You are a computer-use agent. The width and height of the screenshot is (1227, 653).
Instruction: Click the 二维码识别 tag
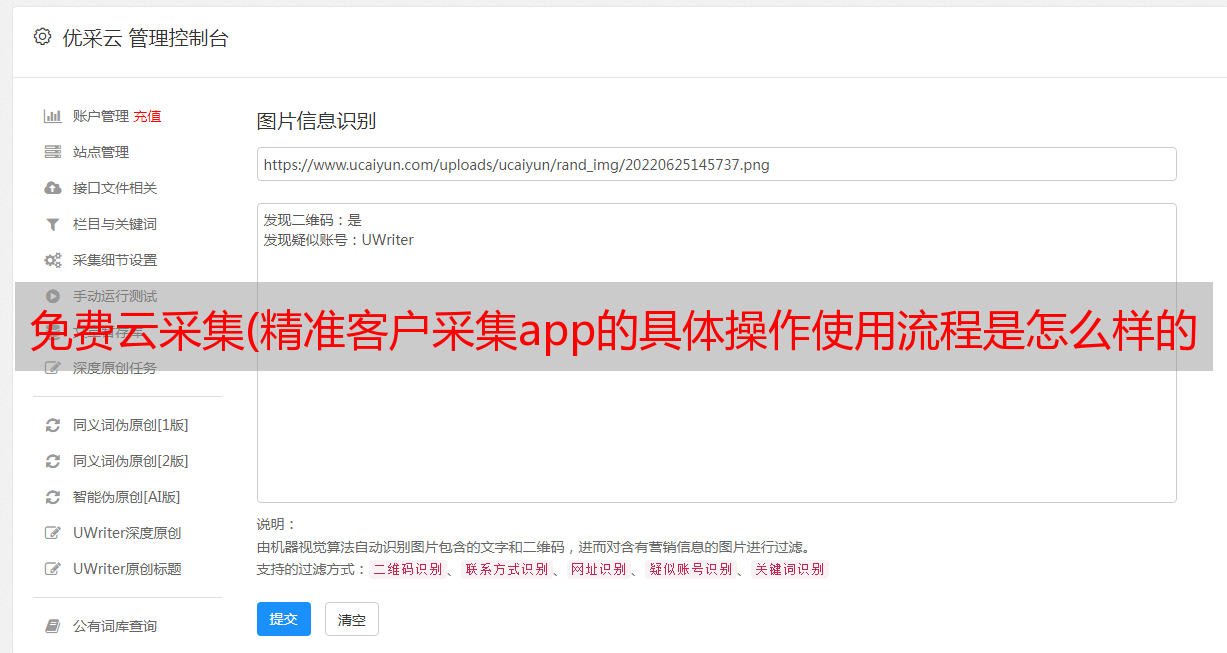pyautogui.click(x=407, y=569)
